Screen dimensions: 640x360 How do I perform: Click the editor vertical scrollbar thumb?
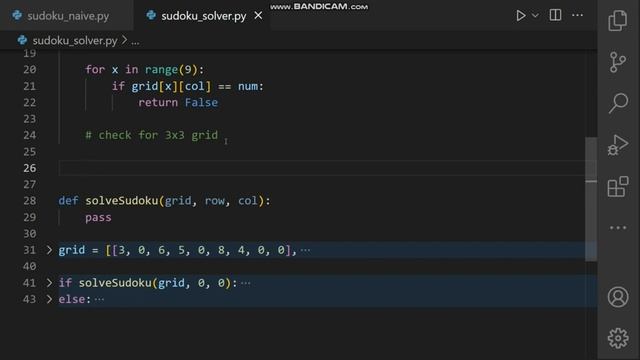pyautogui.click(x=591, y=199)
